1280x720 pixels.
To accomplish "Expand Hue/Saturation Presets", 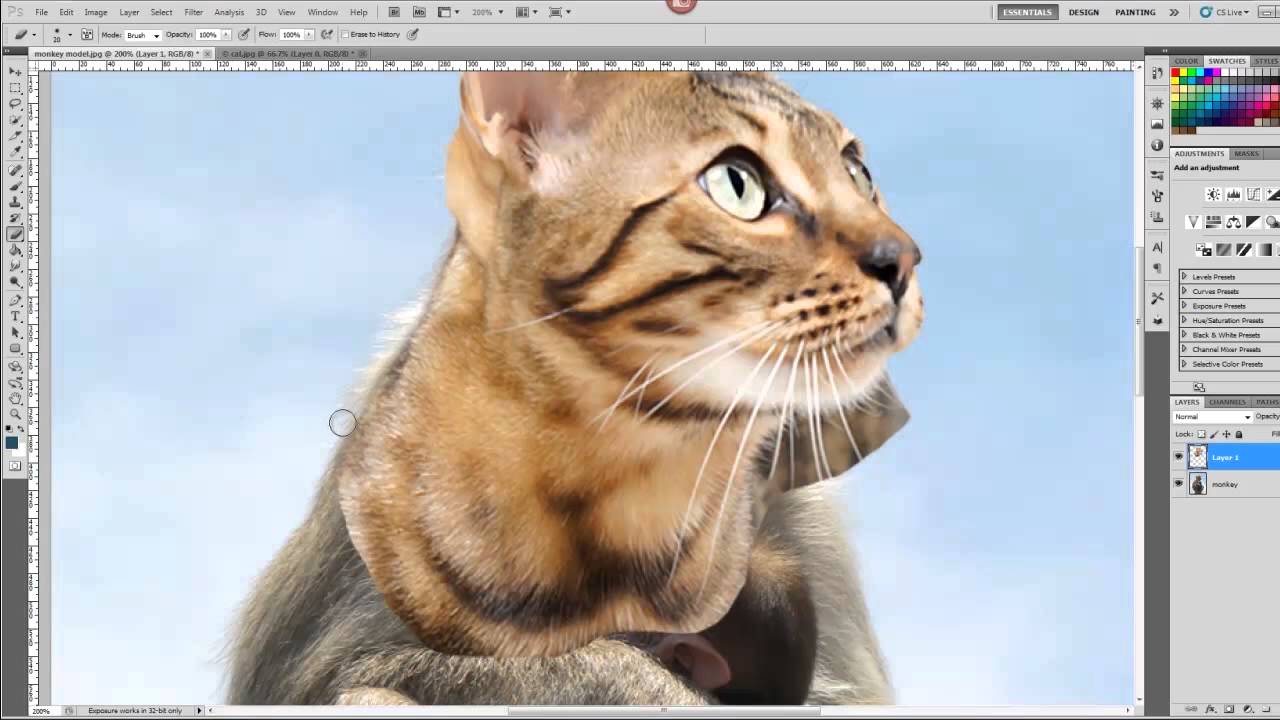I will tap(1184, 320).
